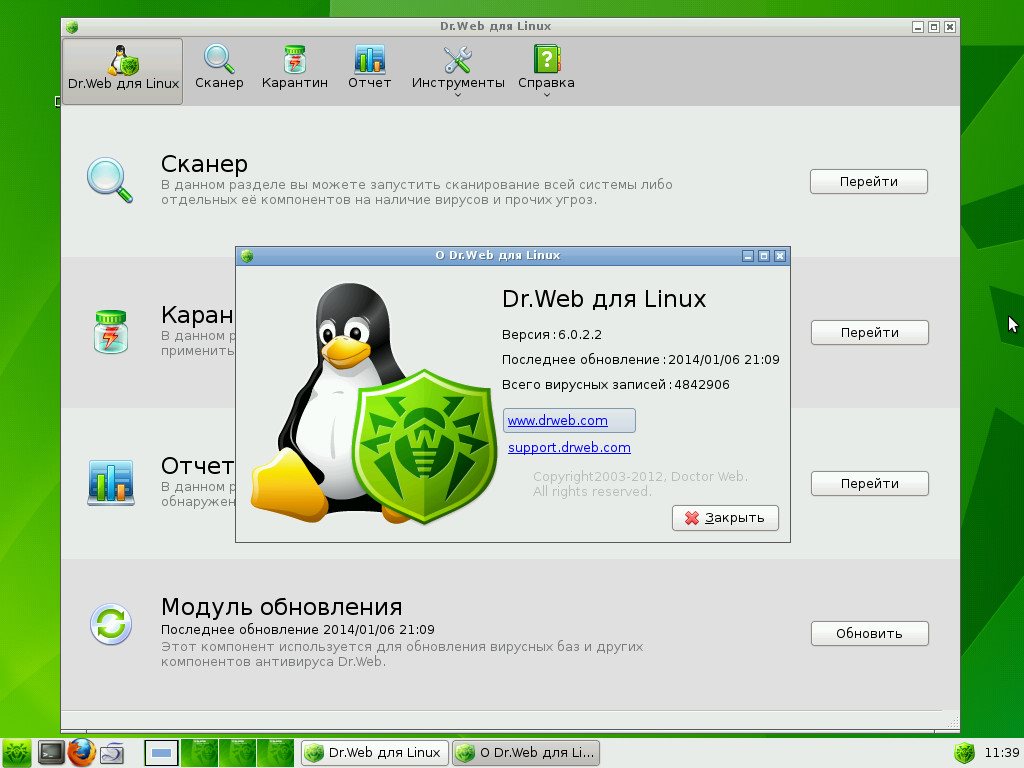
Task: Click the Dr.Web shield tray icon
Action: click(x=964, y=753)
